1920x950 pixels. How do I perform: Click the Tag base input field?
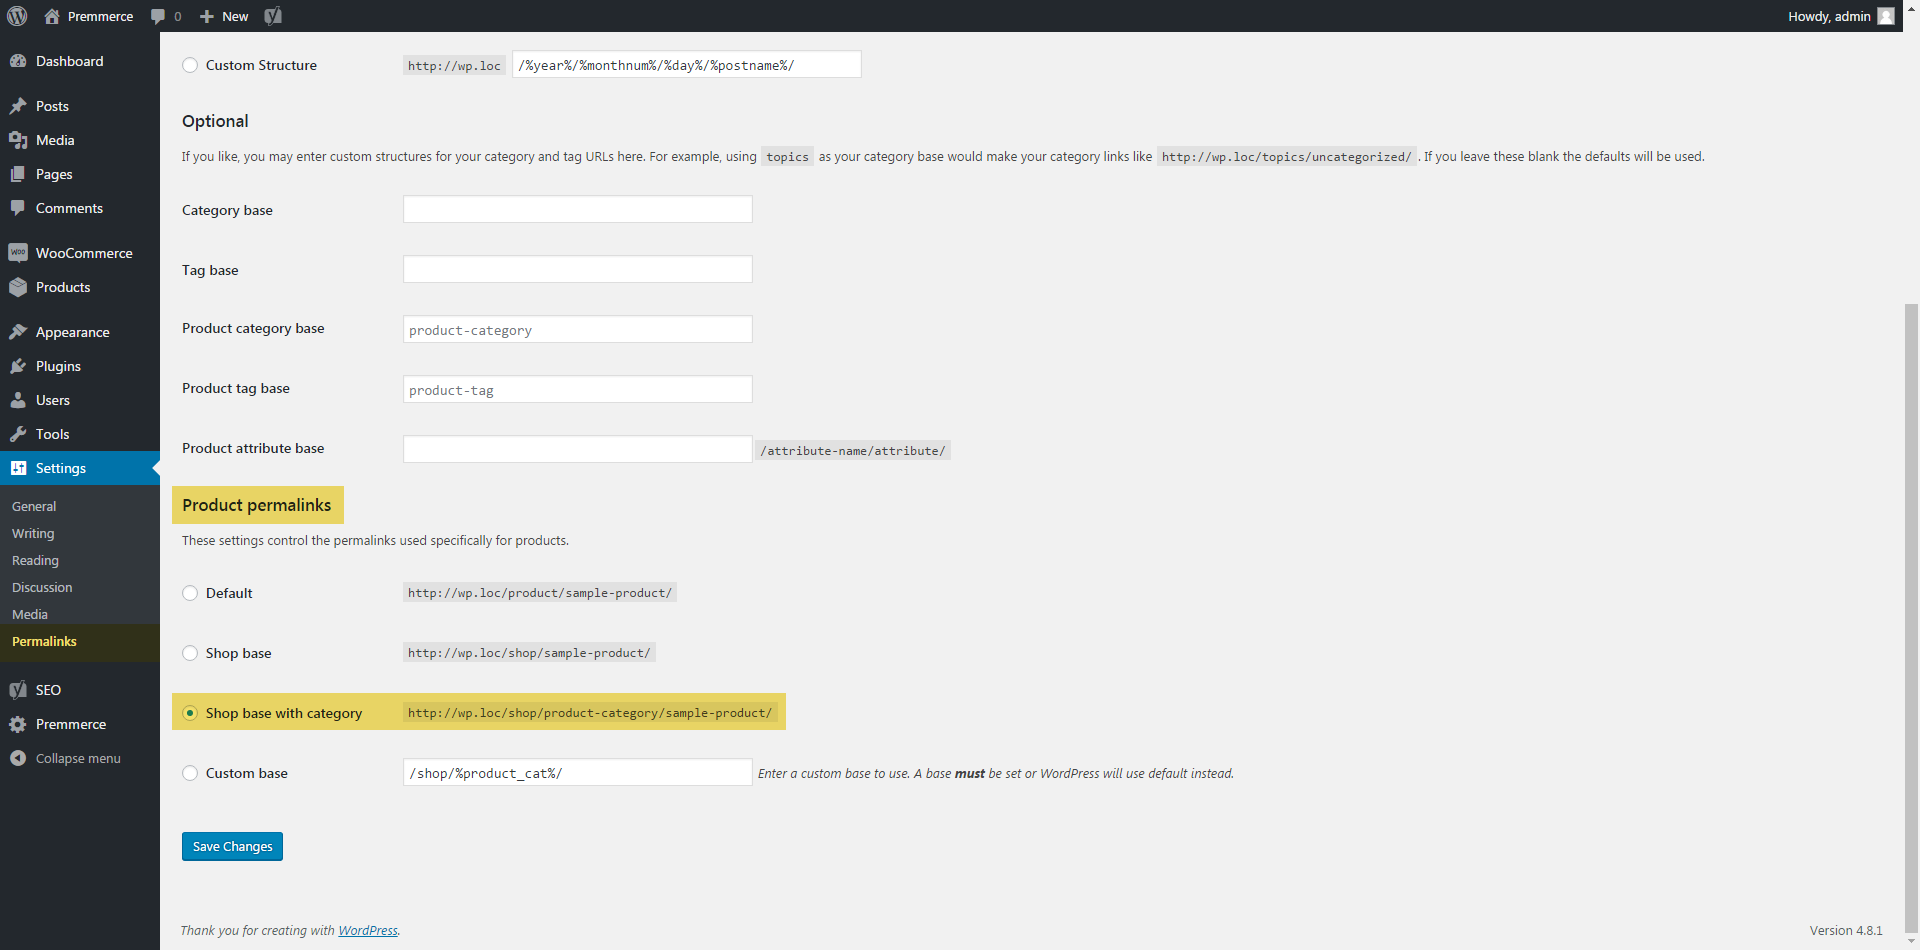click(577, 269)
